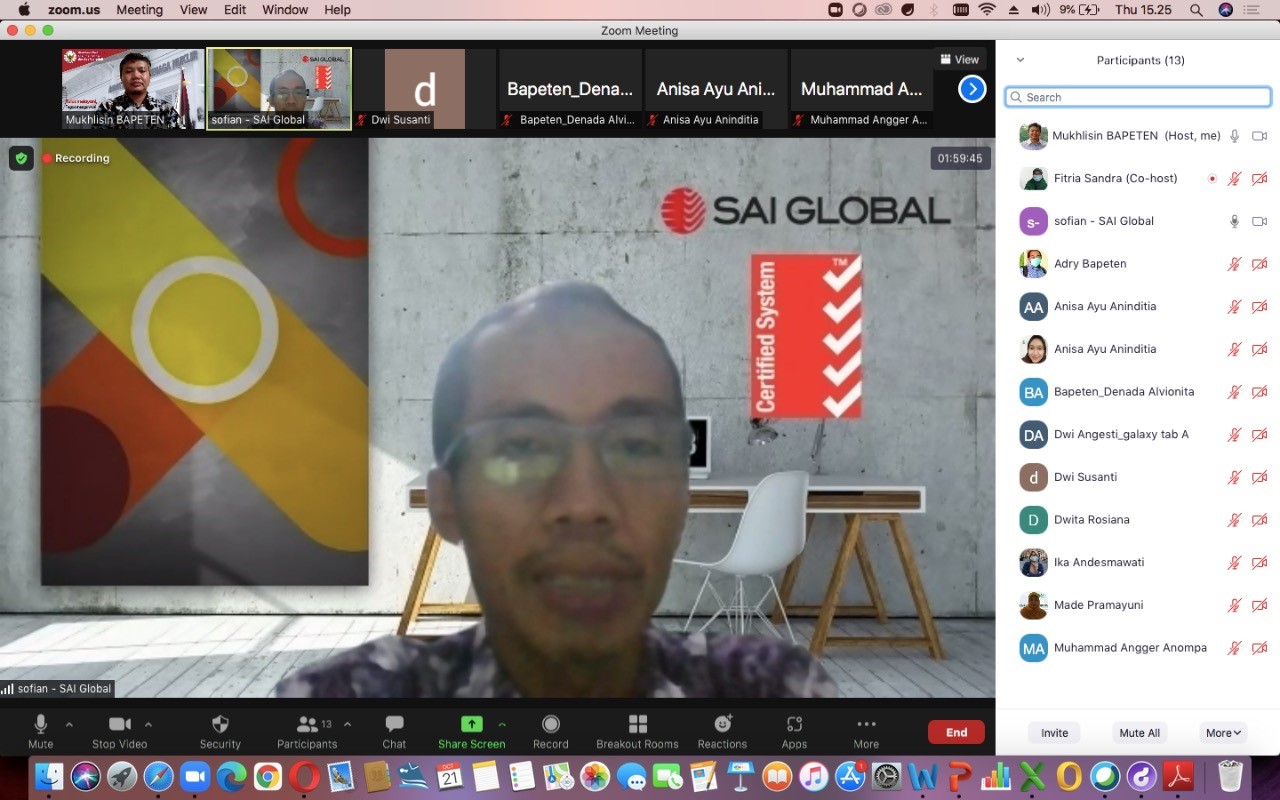Click the name Made Pramayuni in the participants list
Screen dimensions: 1280x800
click(1098, 605)
